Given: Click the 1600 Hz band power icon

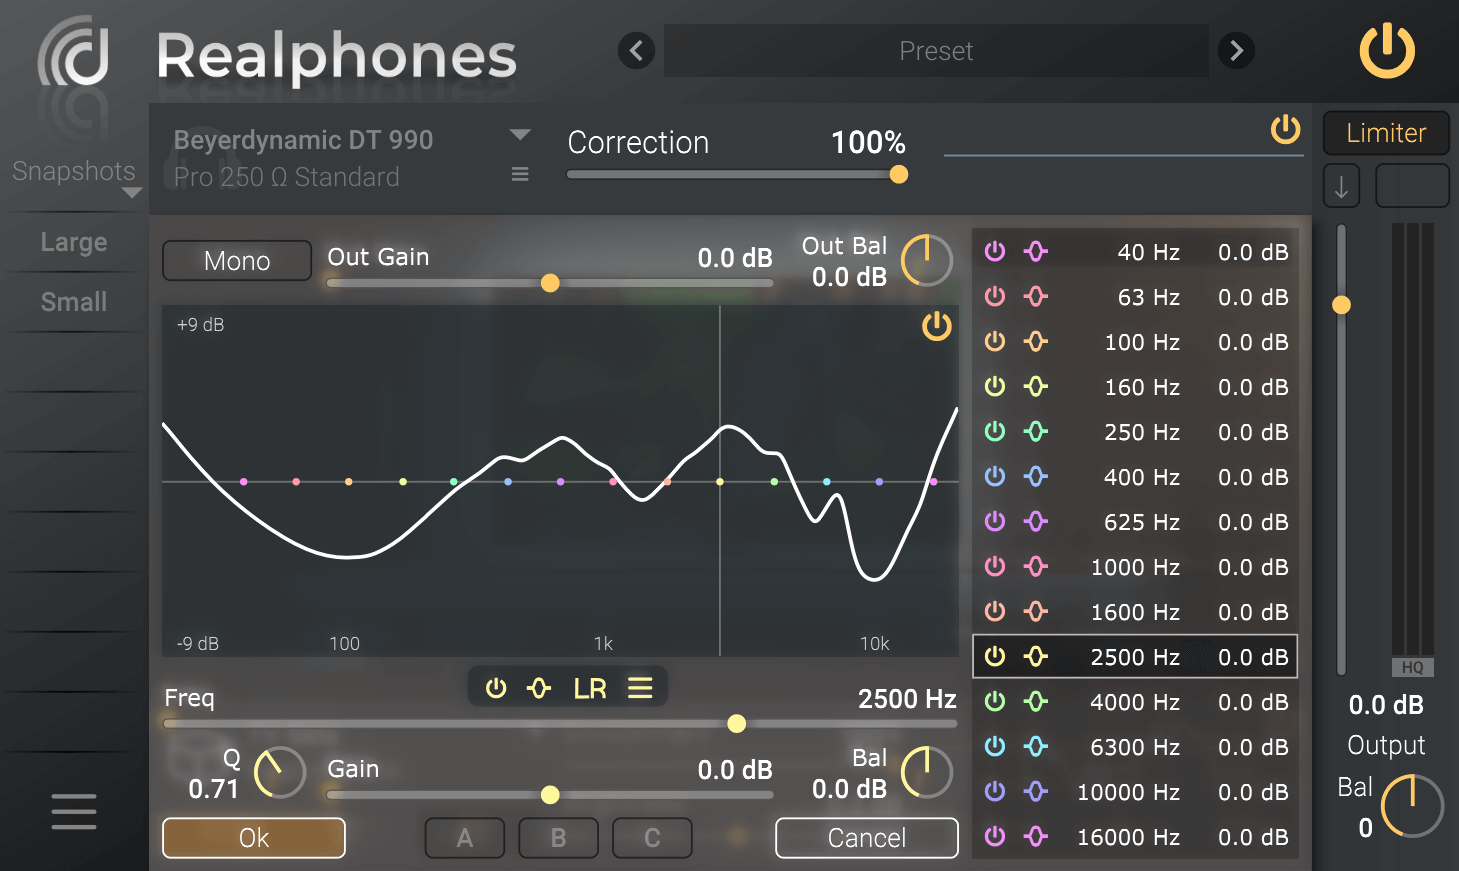Looking at the screenshot, I should (995, 611).
